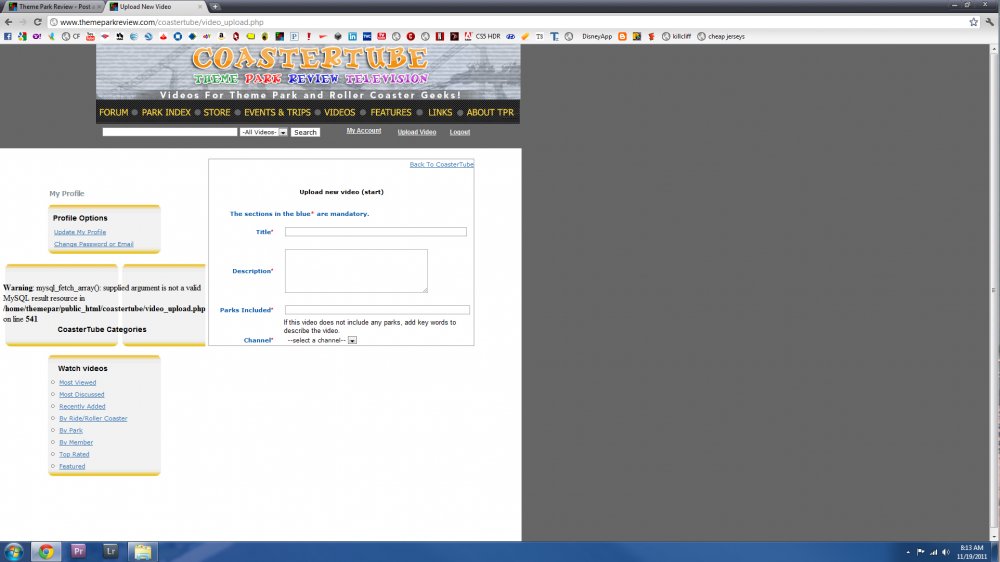Viewport: 1000px width, 562px height.
Task: Focus the Description text area
Action: (x=356, y=270)
